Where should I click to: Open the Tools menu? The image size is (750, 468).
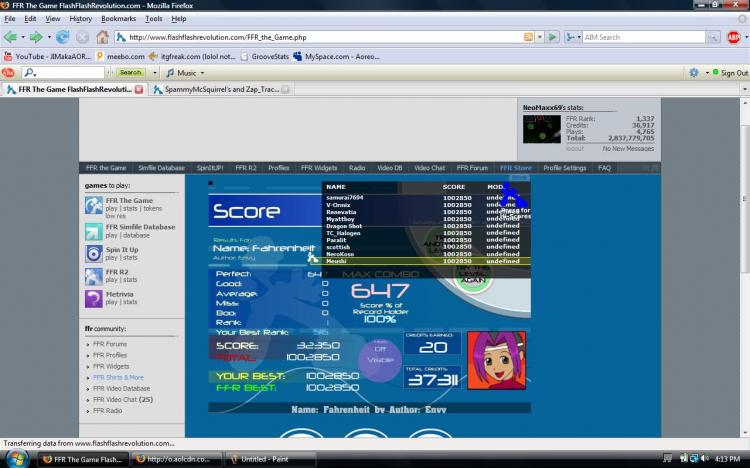coord(154,19)
